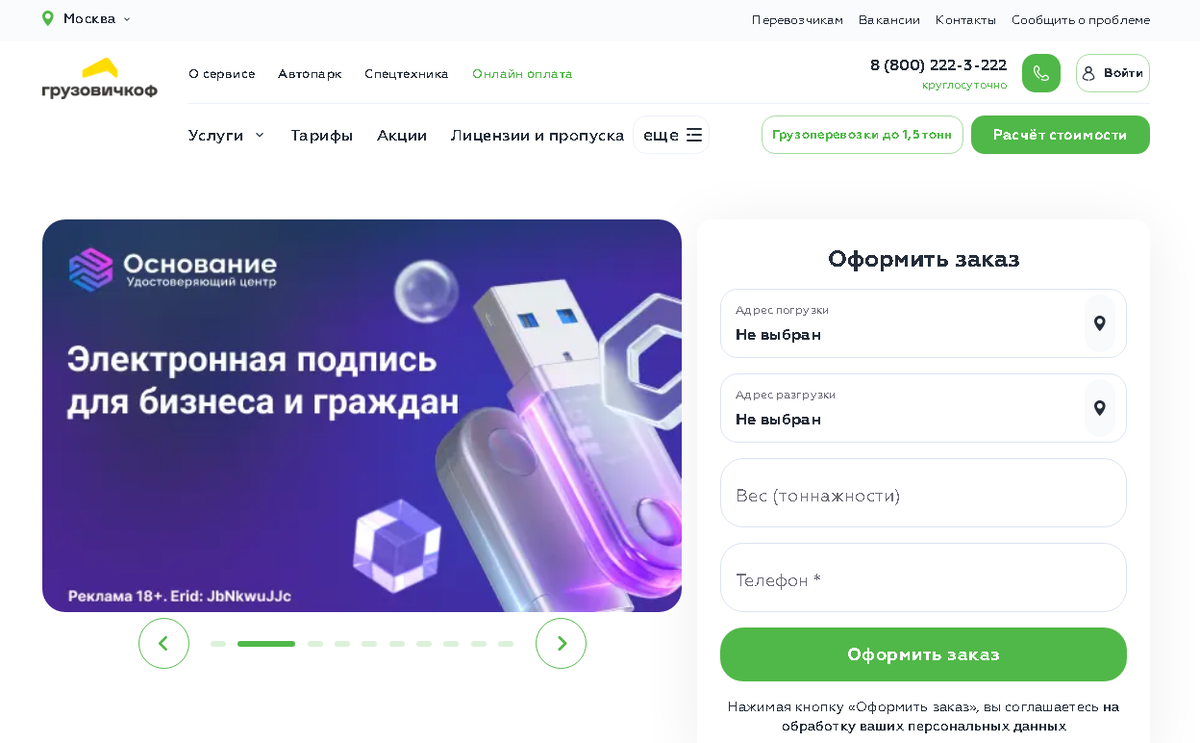Click the Вес (тоннажности) field
Viewport: 1200px width, 743px height.
click(923, 493)
